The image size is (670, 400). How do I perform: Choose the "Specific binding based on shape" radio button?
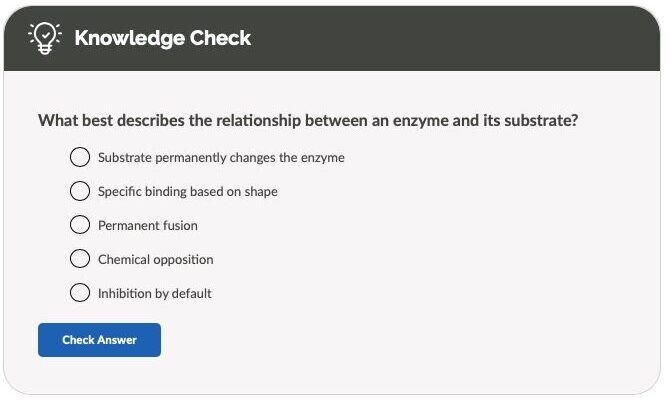pos(80,191)
